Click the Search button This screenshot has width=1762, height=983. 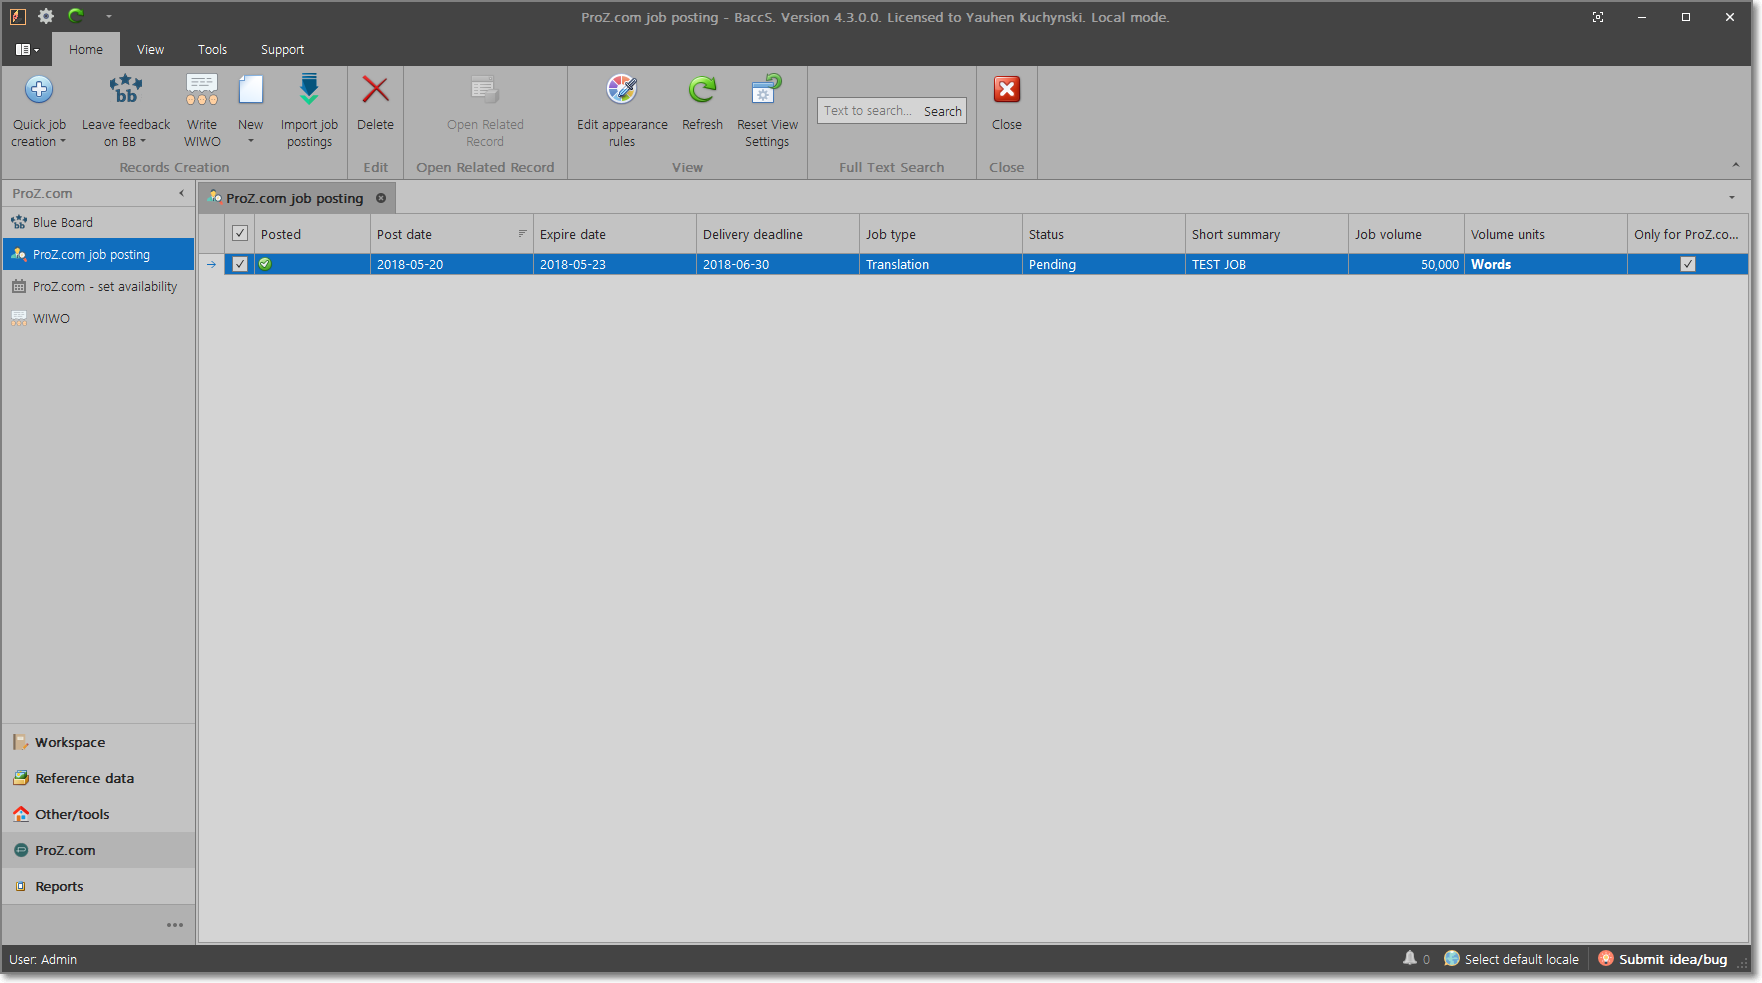pos(943,111)
